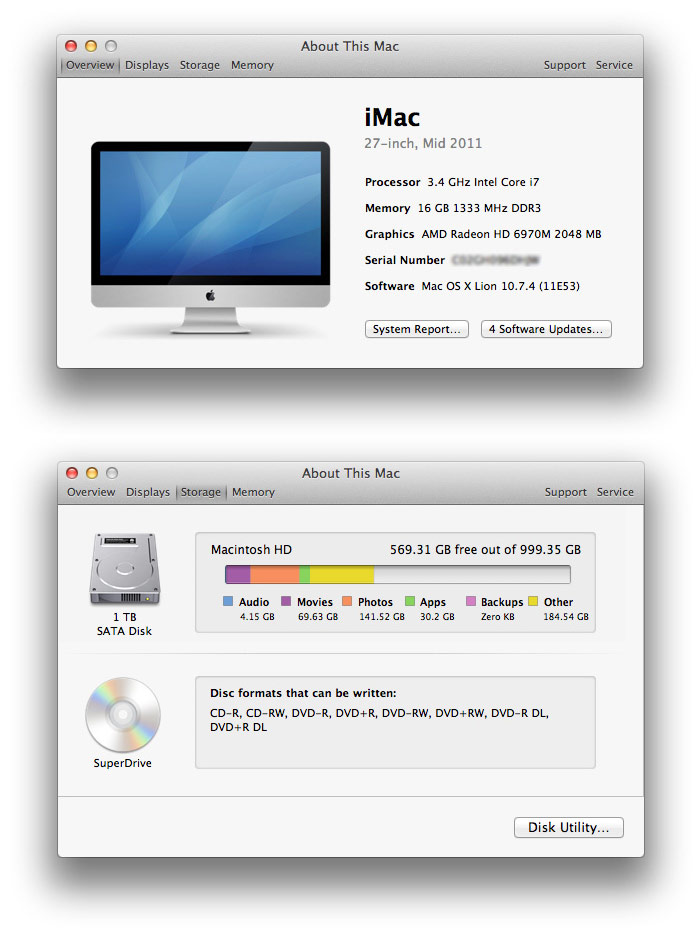Select the Storage tab in the lower window

[201, 492]
